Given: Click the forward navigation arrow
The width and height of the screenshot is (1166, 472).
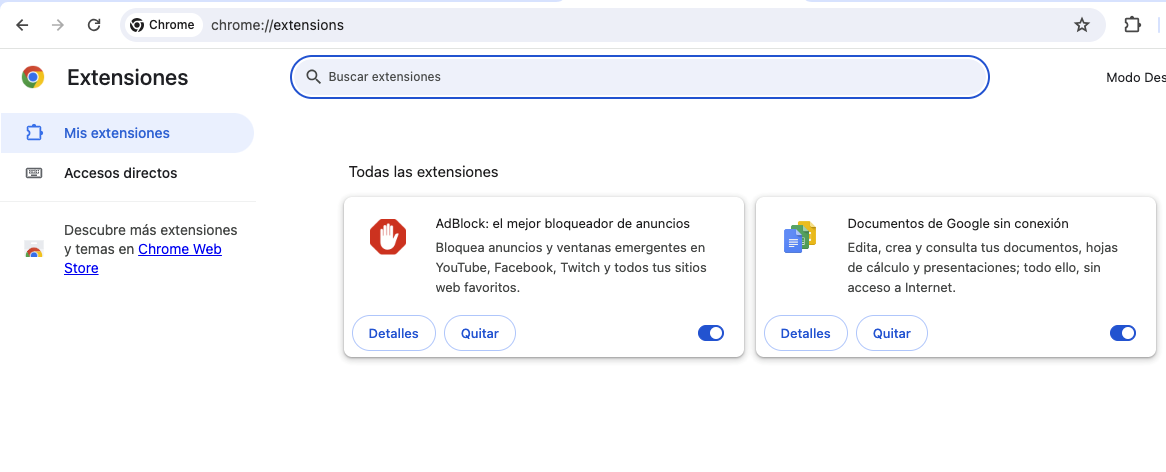Looking at the screenshot, I should (x=58, y=25).
